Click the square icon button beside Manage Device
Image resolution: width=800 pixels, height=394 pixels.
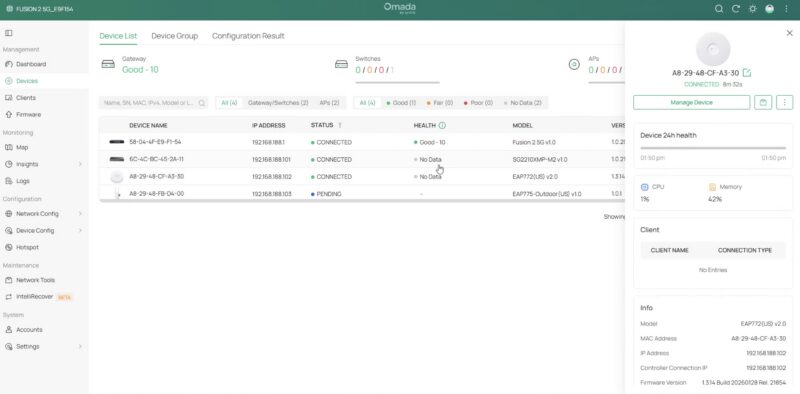pos(763,102)
